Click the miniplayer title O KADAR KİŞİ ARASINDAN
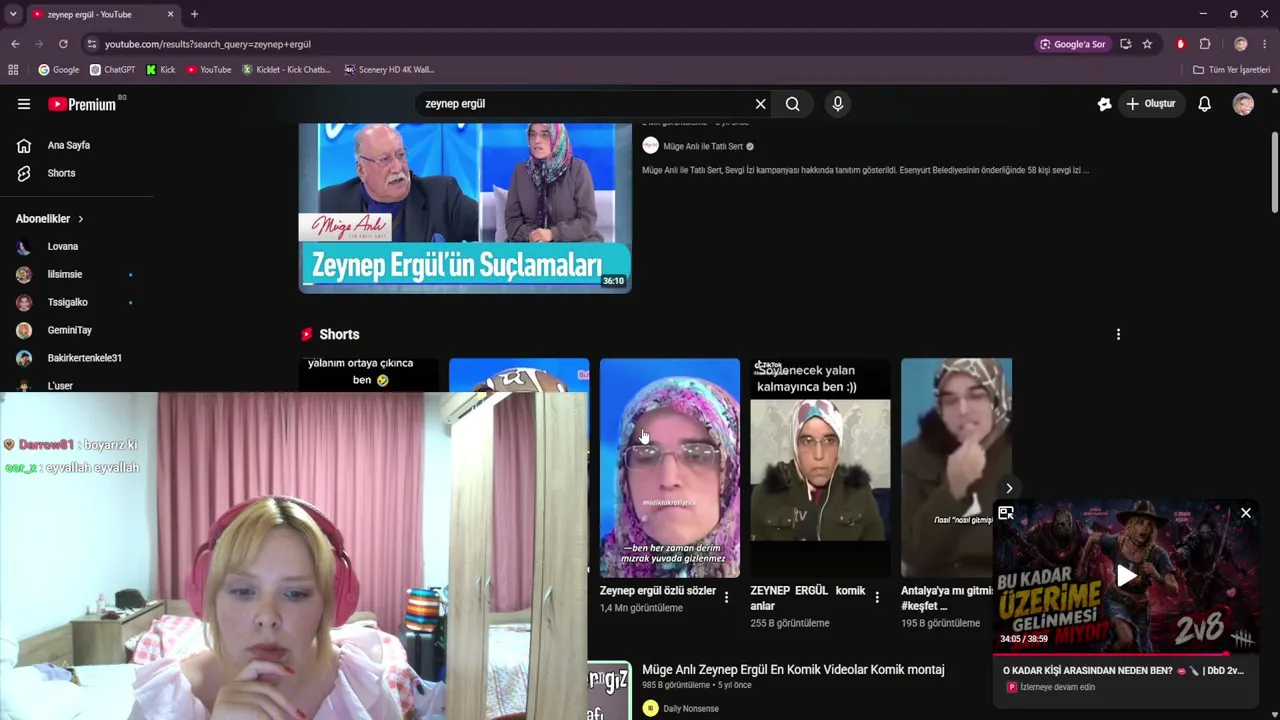 coord(1123,670)
